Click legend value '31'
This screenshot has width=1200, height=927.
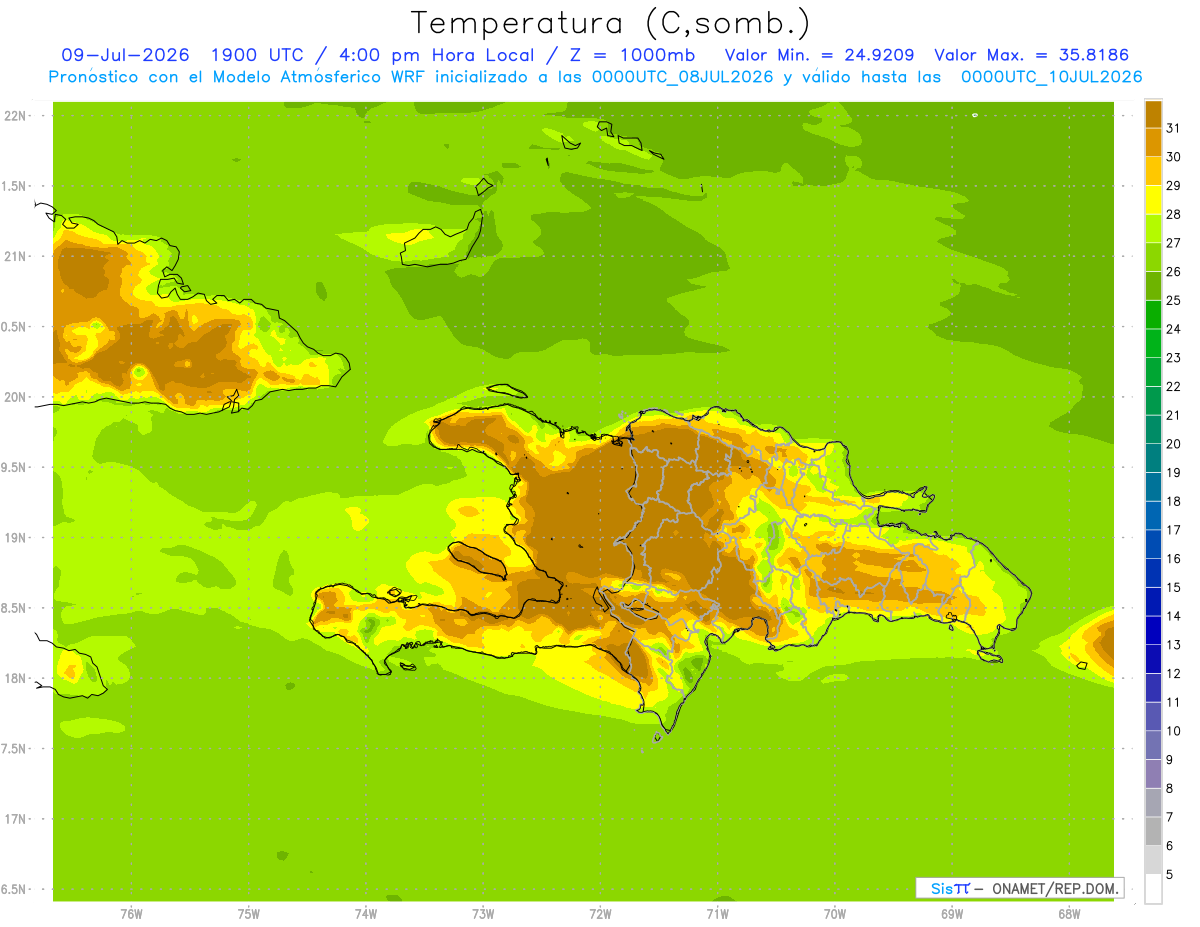[1174, 128]
